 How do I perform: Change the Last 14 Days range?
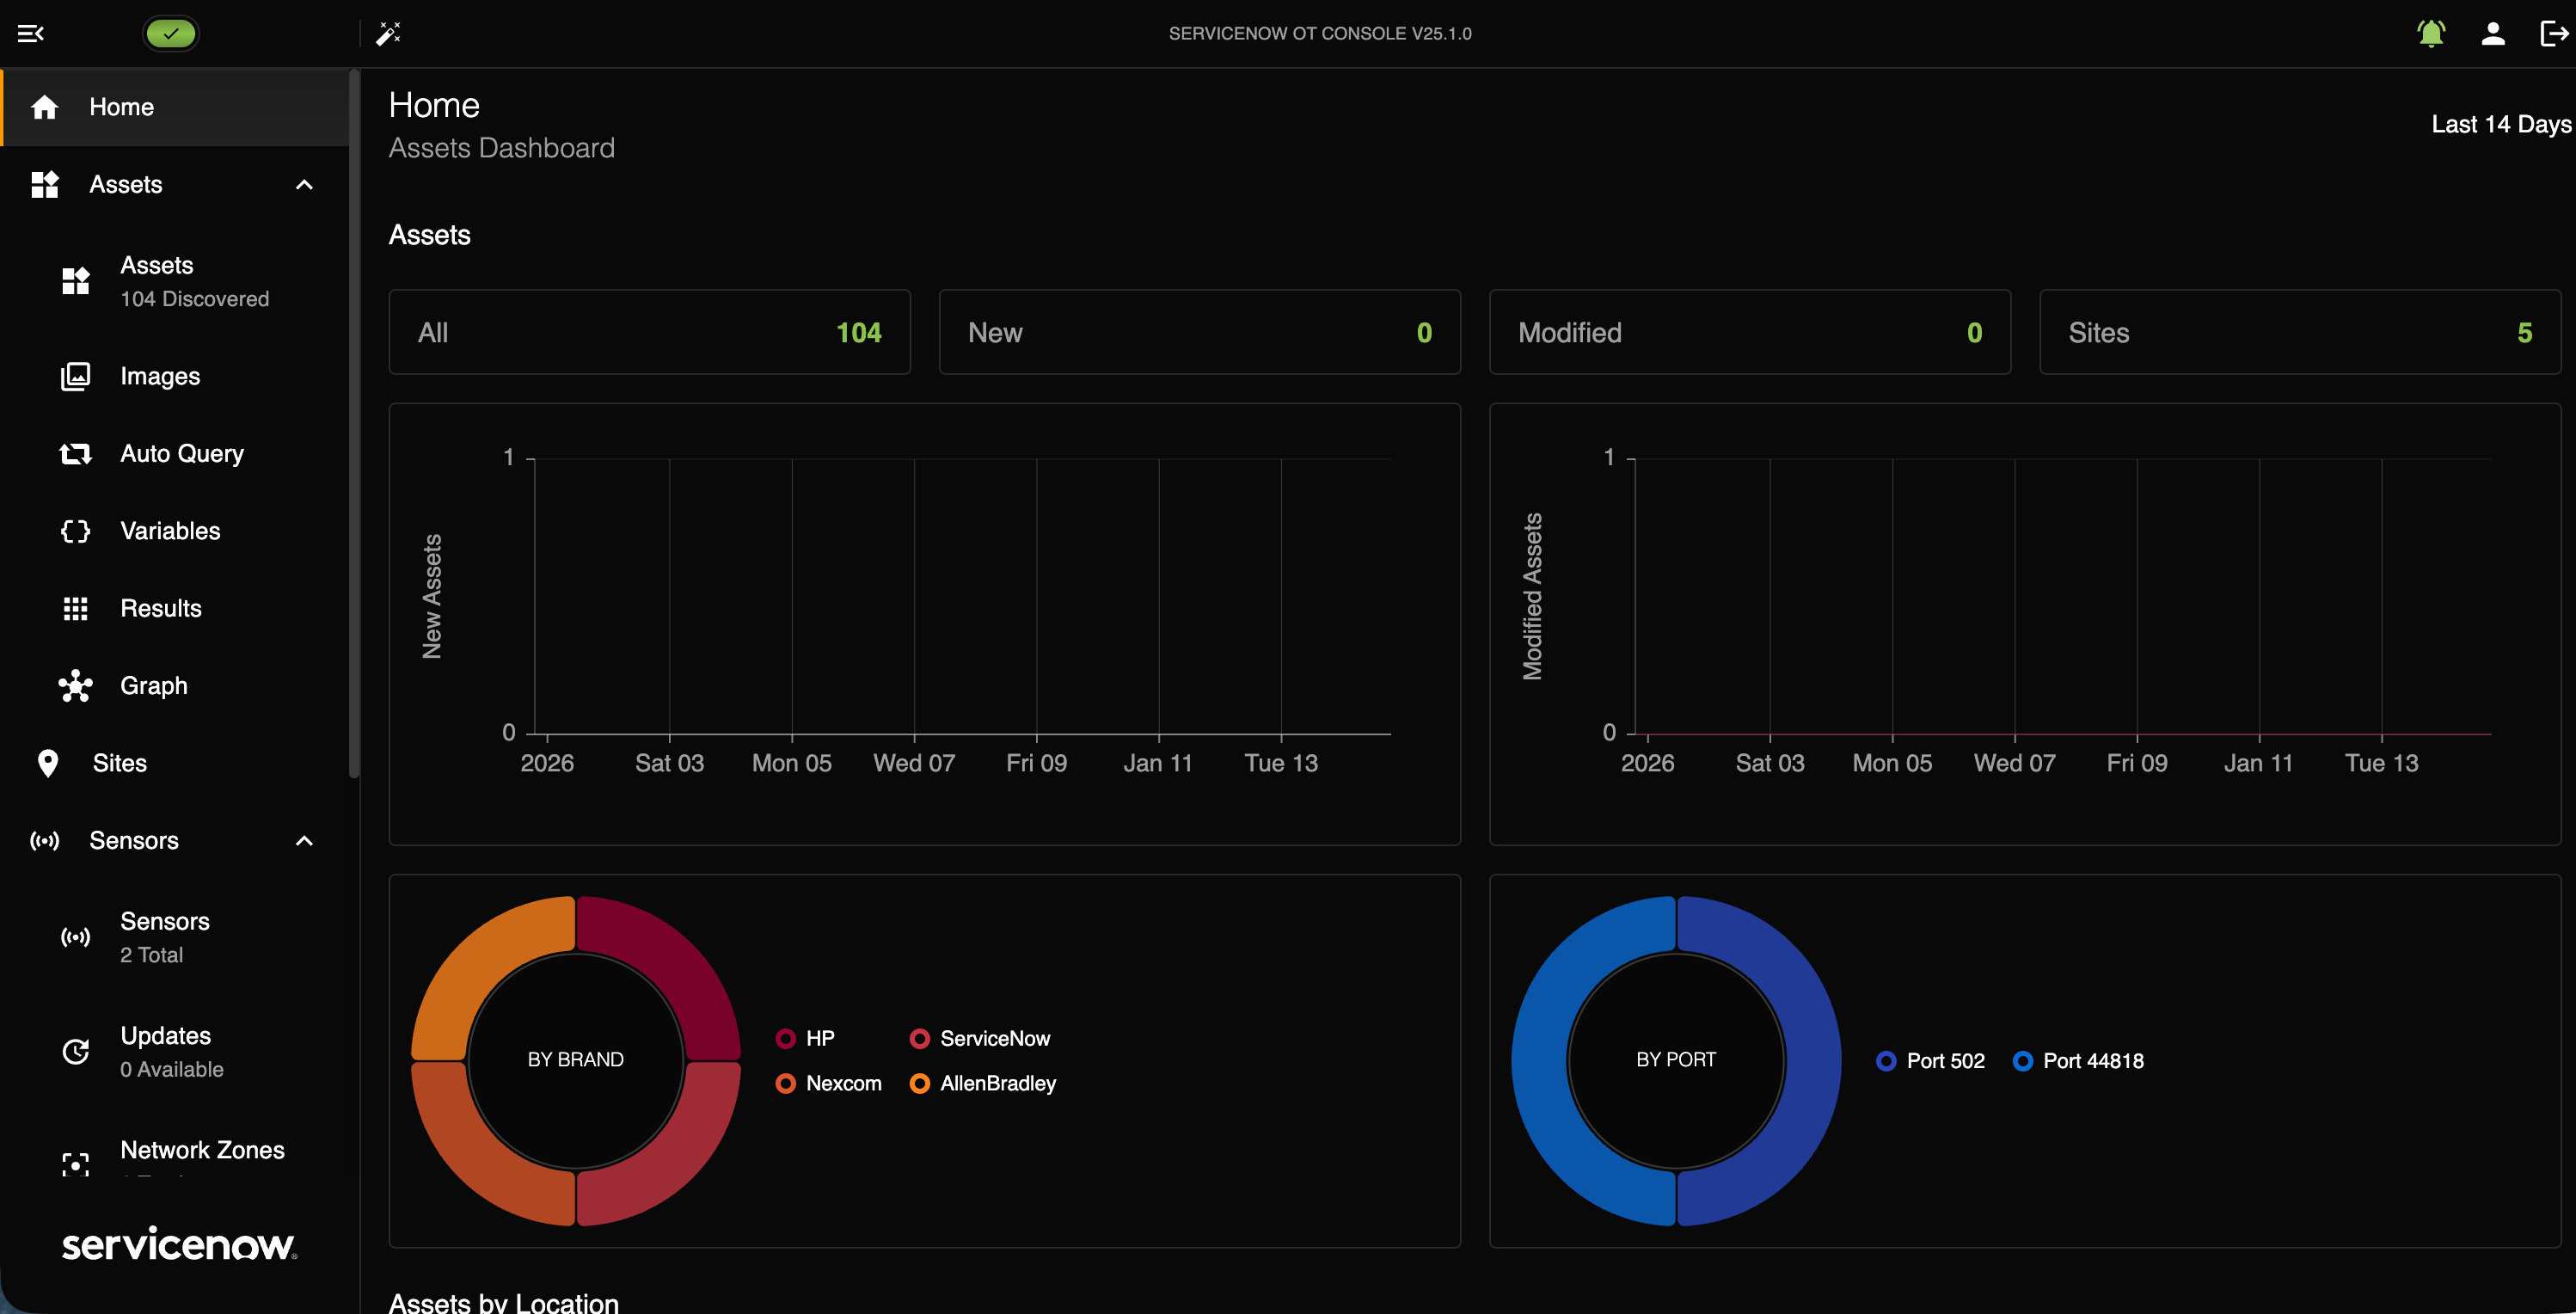[x=2501, y=125]
